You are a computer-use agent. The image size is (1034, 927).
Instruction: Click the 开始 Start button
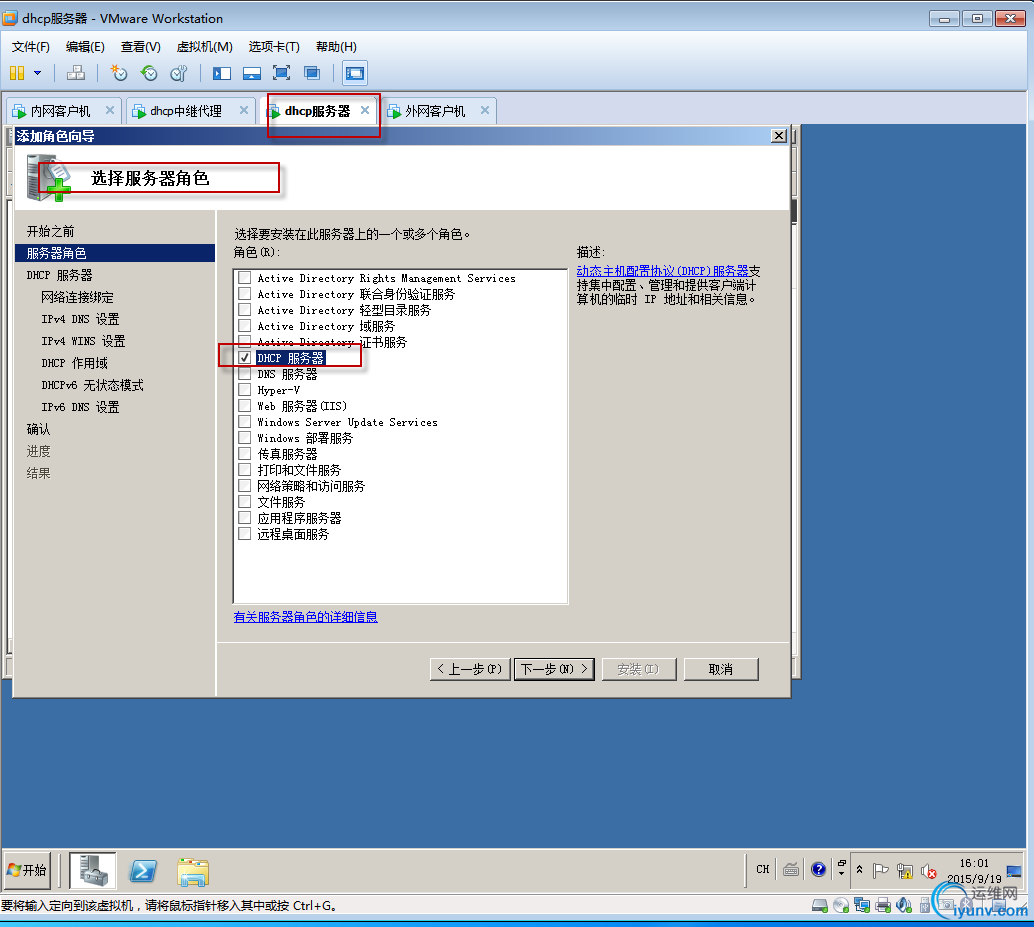pyautogui.click(x=28, y=870)
